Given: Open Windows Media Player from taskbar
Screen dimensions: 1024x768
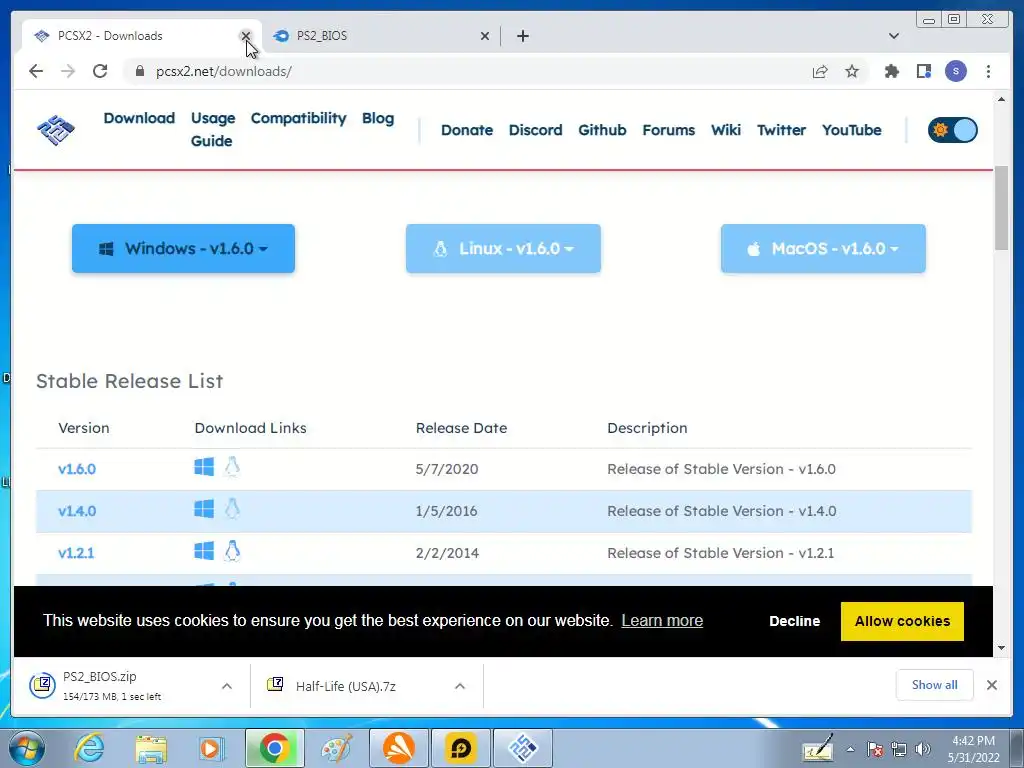Looking at the screenshot, I should (x=211, y=748).
